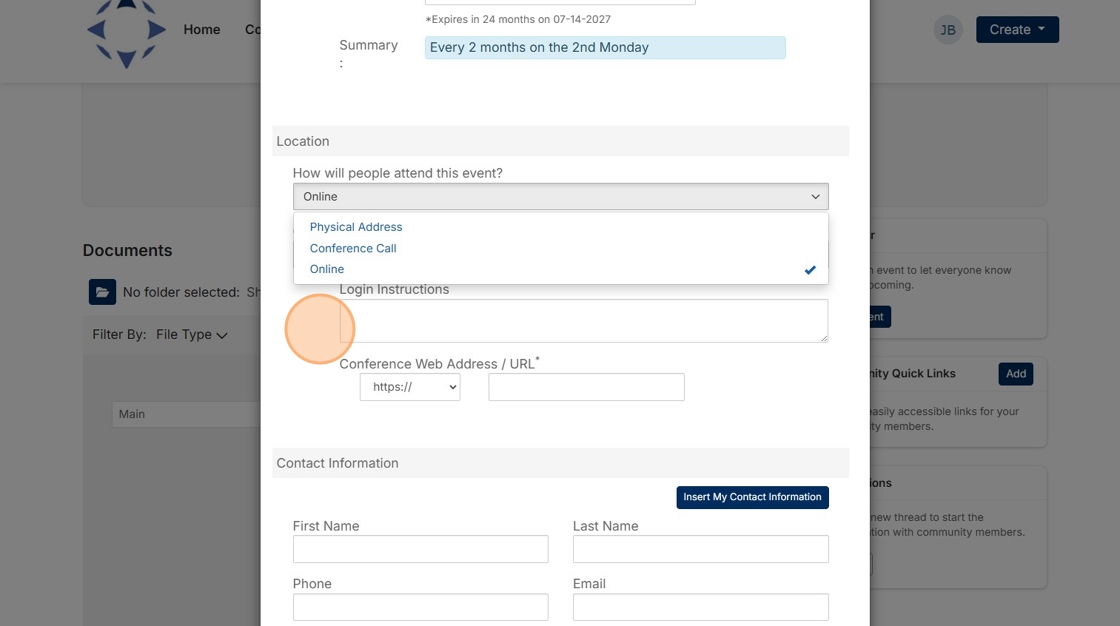Select Physical Address option

[356, 227]
